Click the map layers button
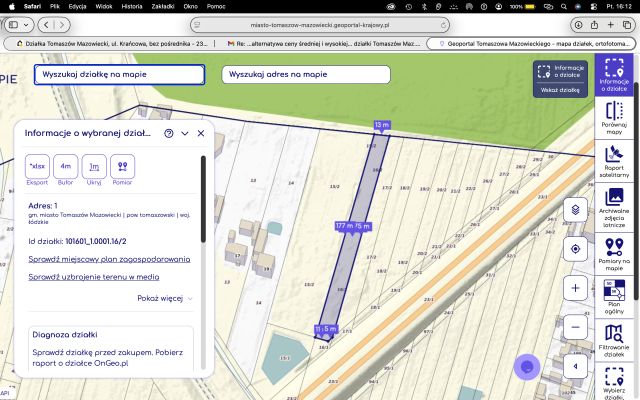This screenshot has width=640, height=400. [575, 210]
